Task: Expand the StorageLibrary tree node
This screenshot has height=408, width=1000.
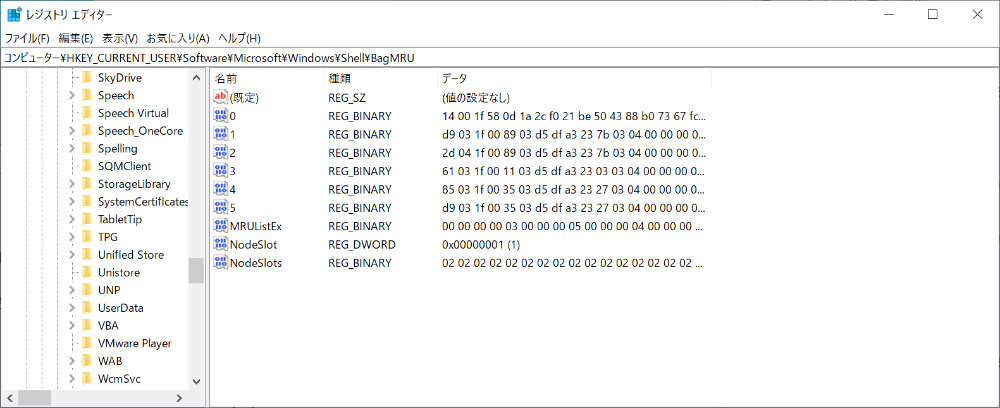Action: 72,184
